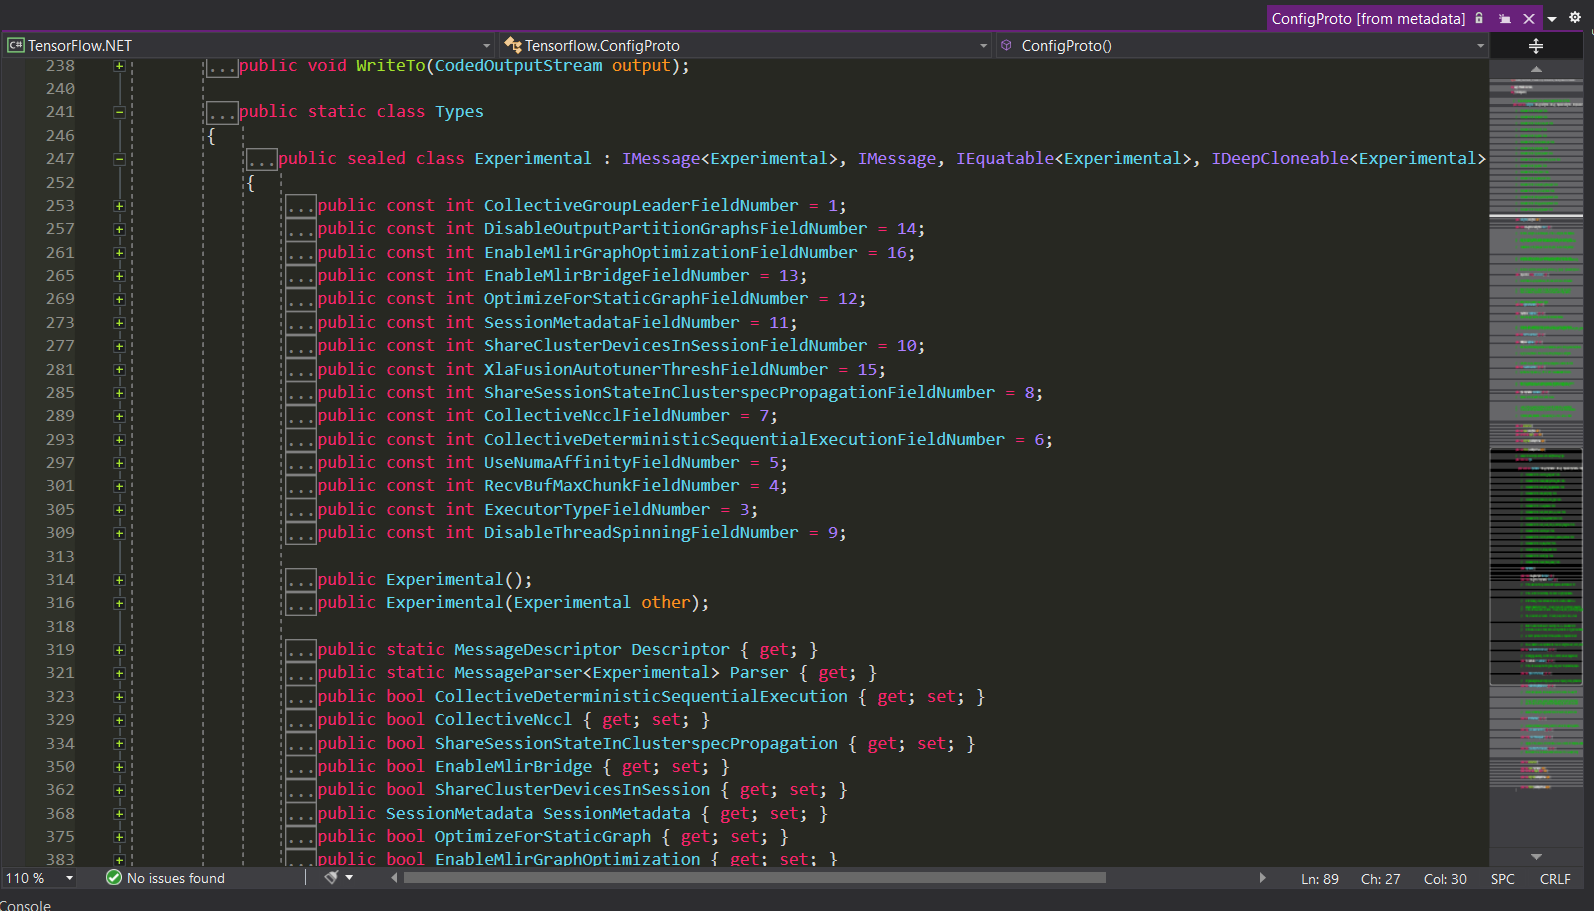Click the SPC indentation indicator

[x=1502, y=879]
